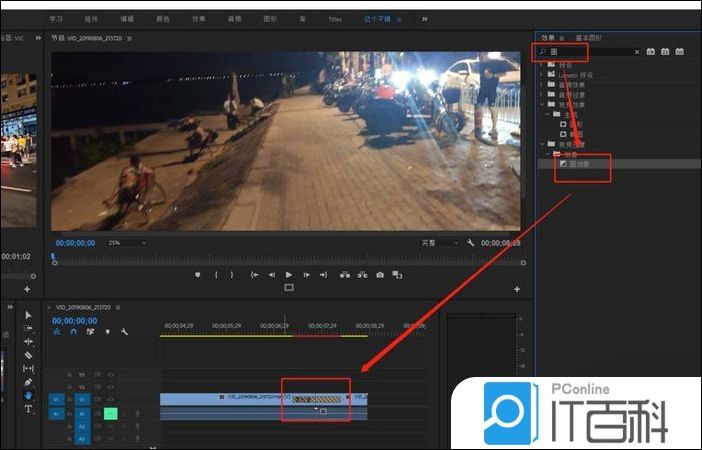Select the Type tool
The image size is (702, 450).
coord(28,409)
